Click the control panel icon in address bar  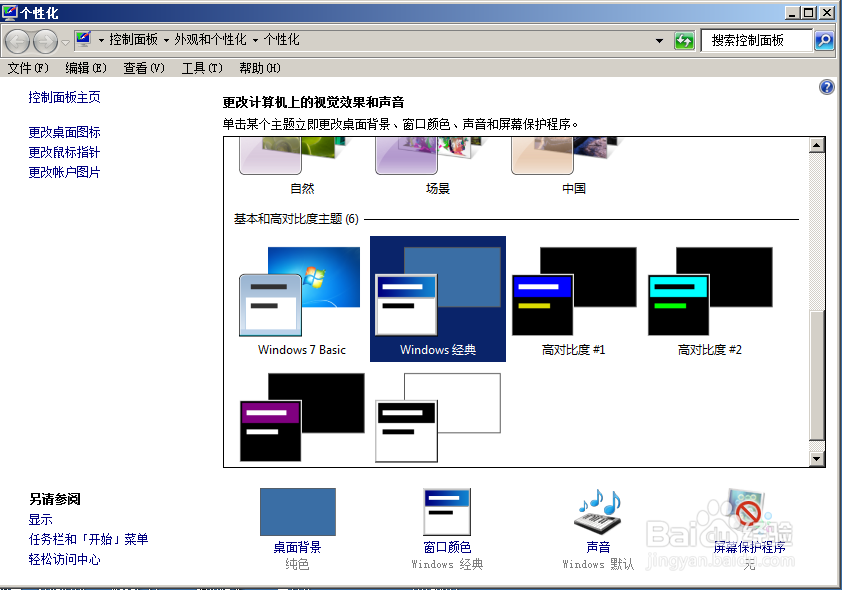[x=83, y=39]
